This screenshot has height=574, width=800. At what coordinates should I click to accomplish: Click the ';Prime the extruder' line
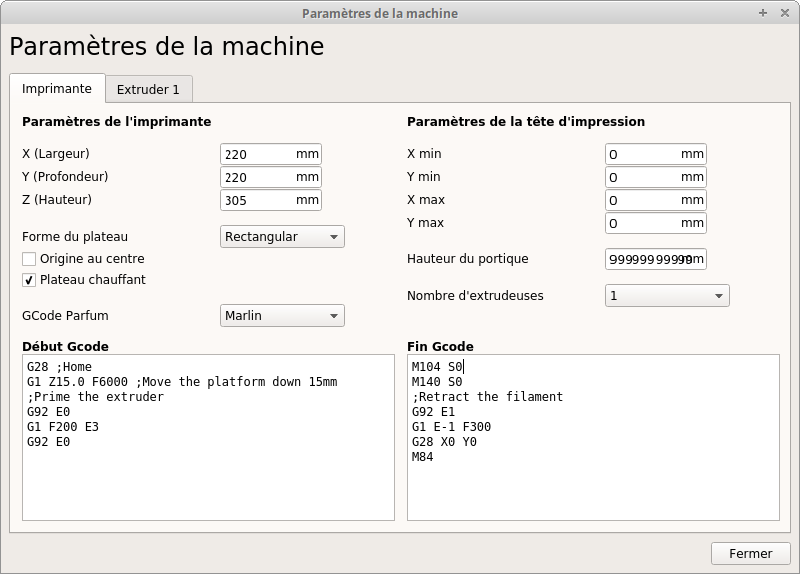95,397
